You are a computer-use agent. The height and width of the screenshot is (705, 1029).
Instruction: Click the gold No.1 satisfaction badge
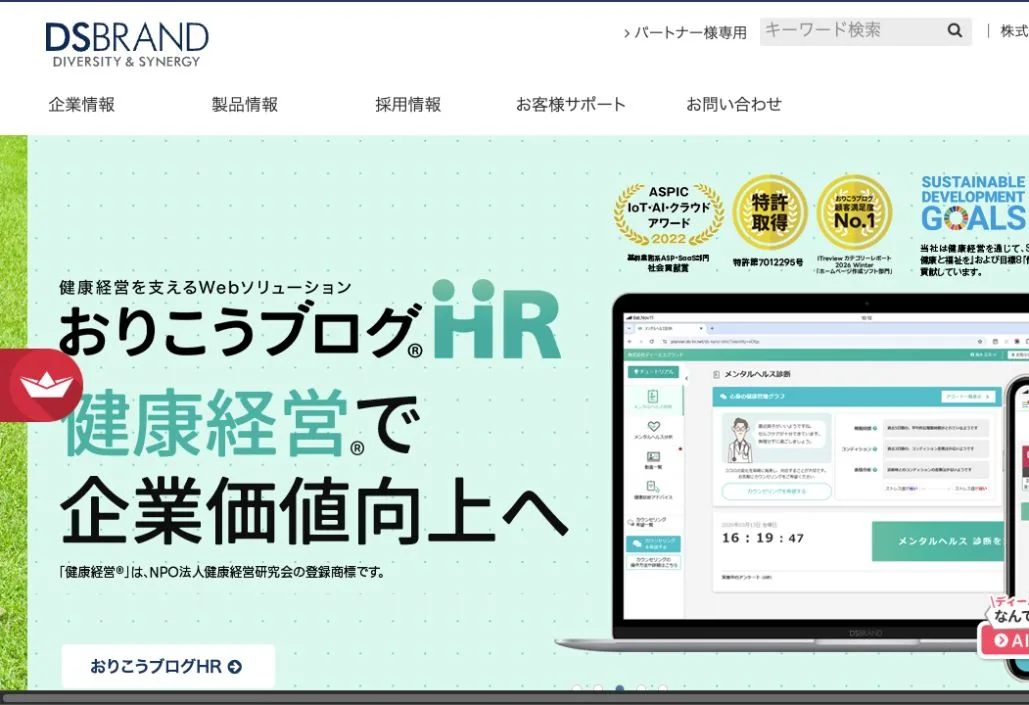click(x=854, y=213)
